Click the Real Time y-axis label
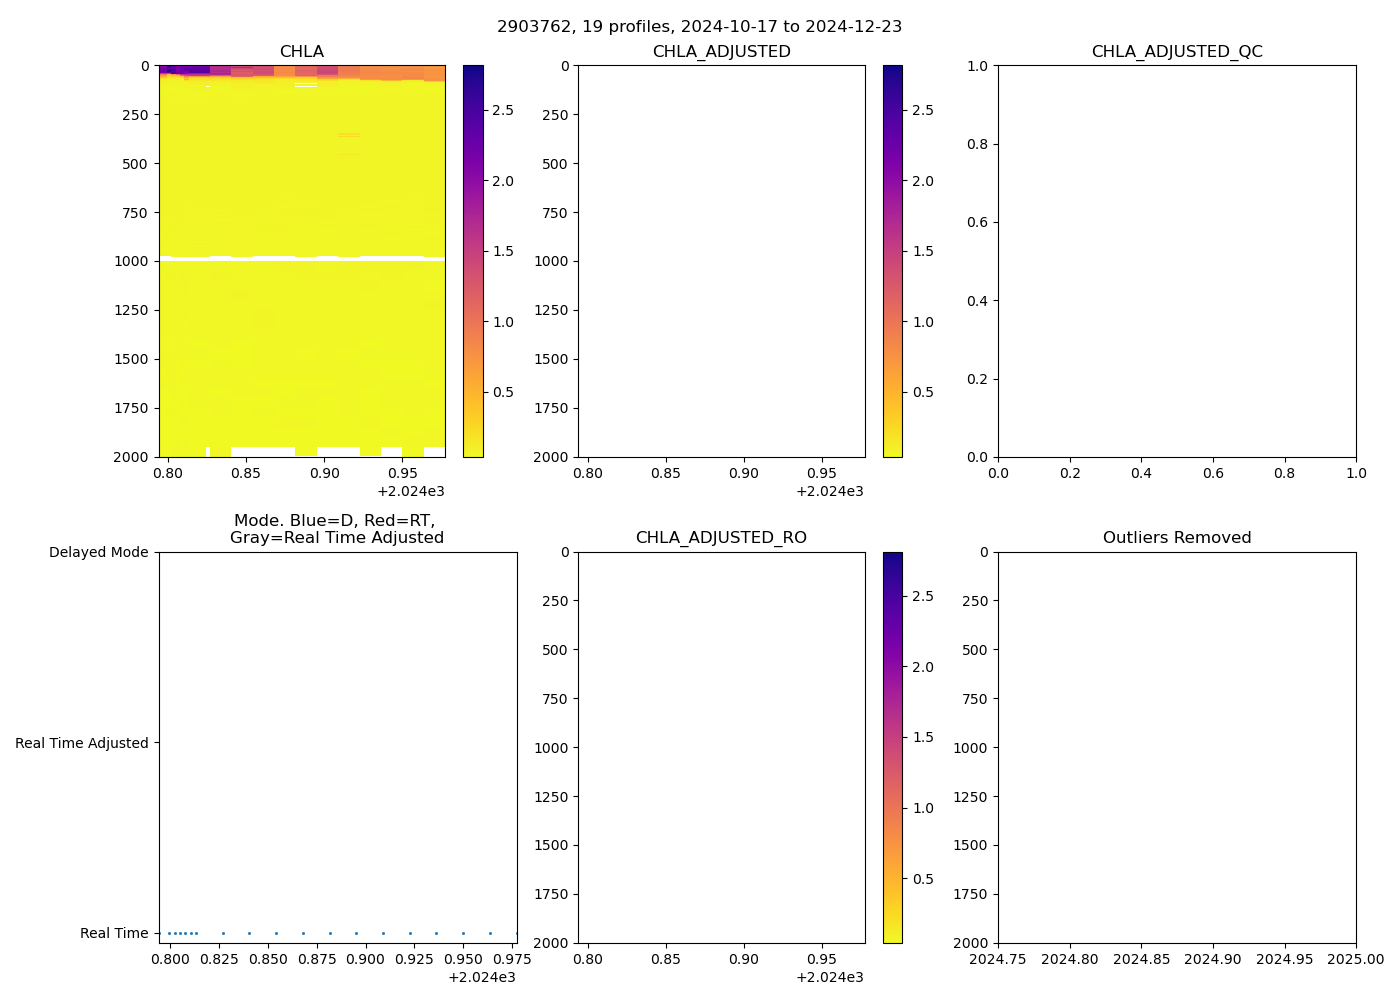The image size is (1400, 1000). (114, 933)
